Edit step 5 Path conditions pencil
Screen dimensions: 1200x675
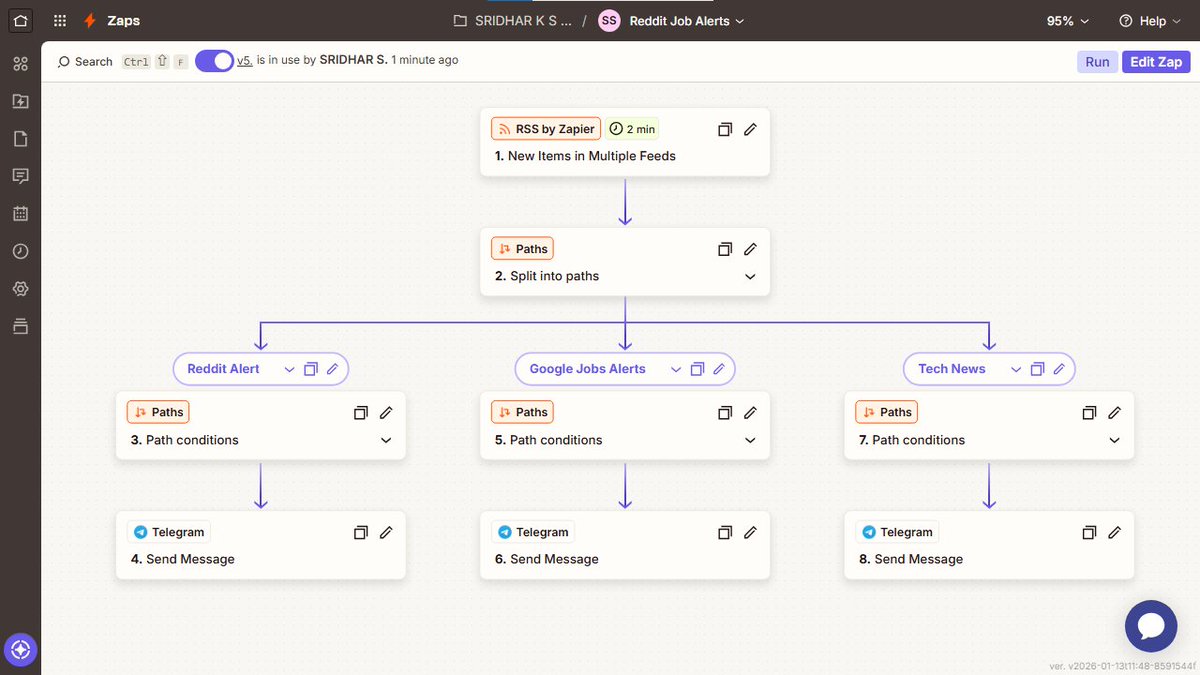pyautogui.click(x=750, y=413)
